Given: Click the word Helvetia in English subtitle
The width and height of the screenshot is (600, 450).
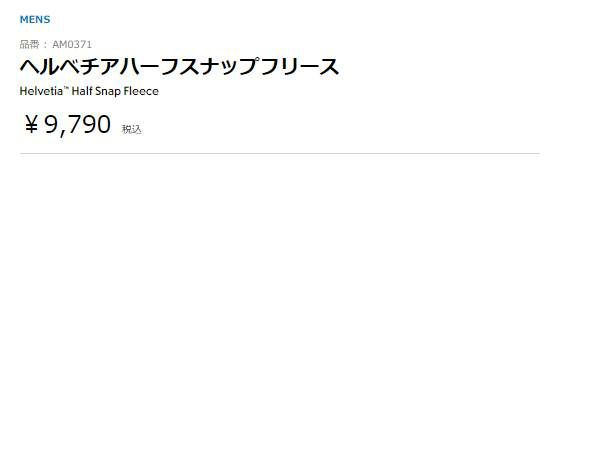Looking at the screenshot, I should coord(42,91).
